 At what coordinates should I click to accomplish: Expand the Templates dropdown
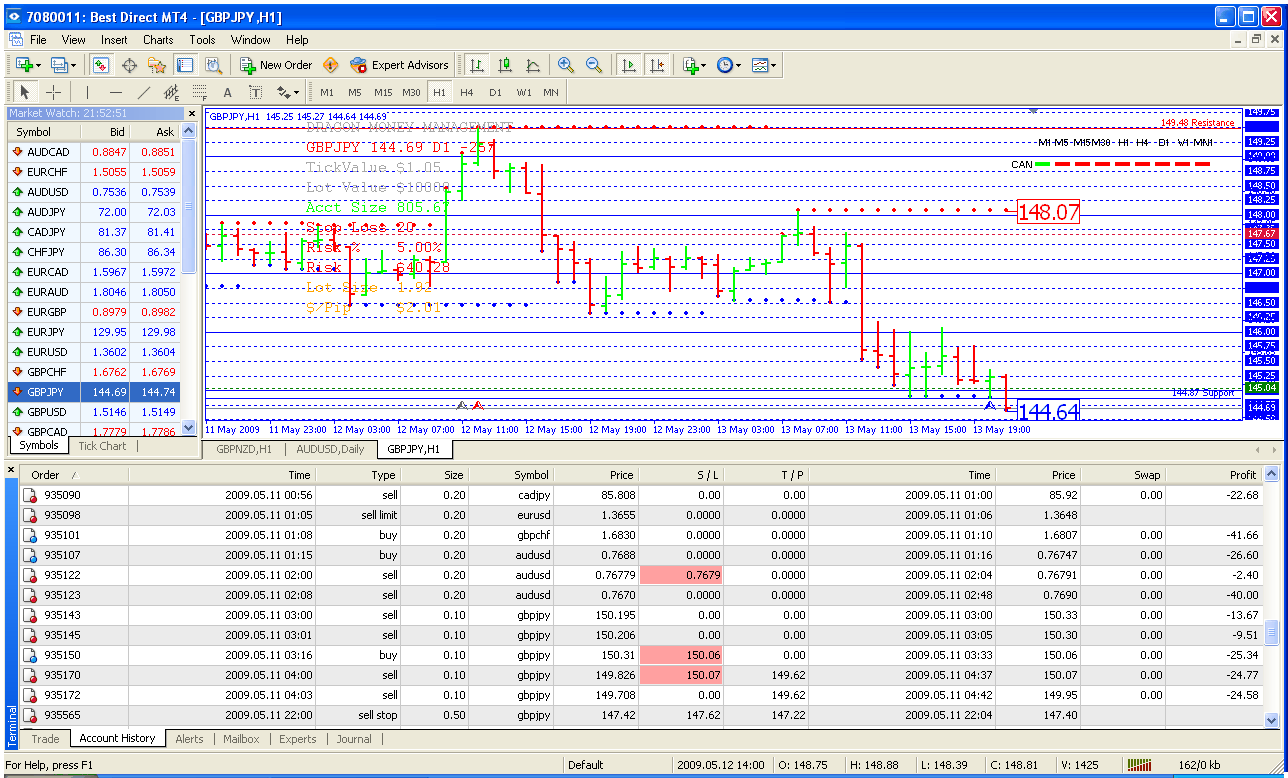point(763,65)
